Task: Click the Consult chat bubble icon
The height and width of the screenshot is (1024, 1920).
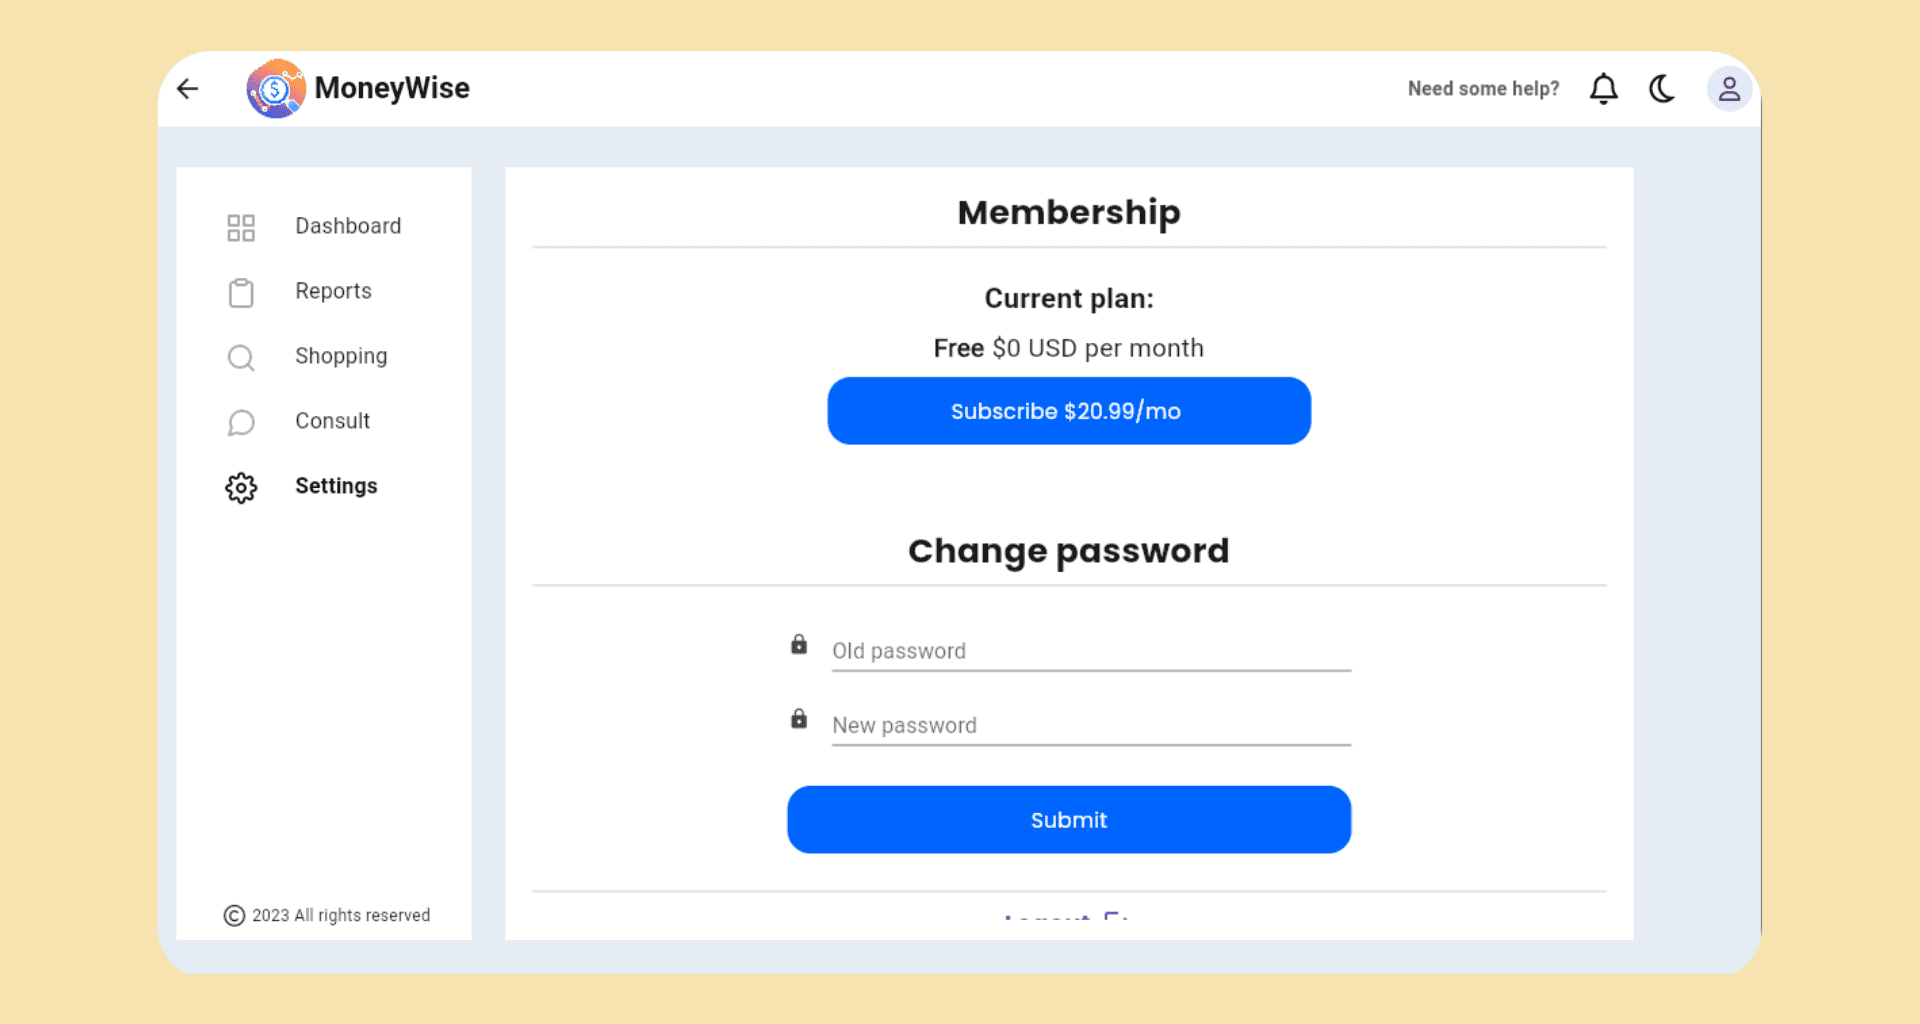Action: (241, 422)
